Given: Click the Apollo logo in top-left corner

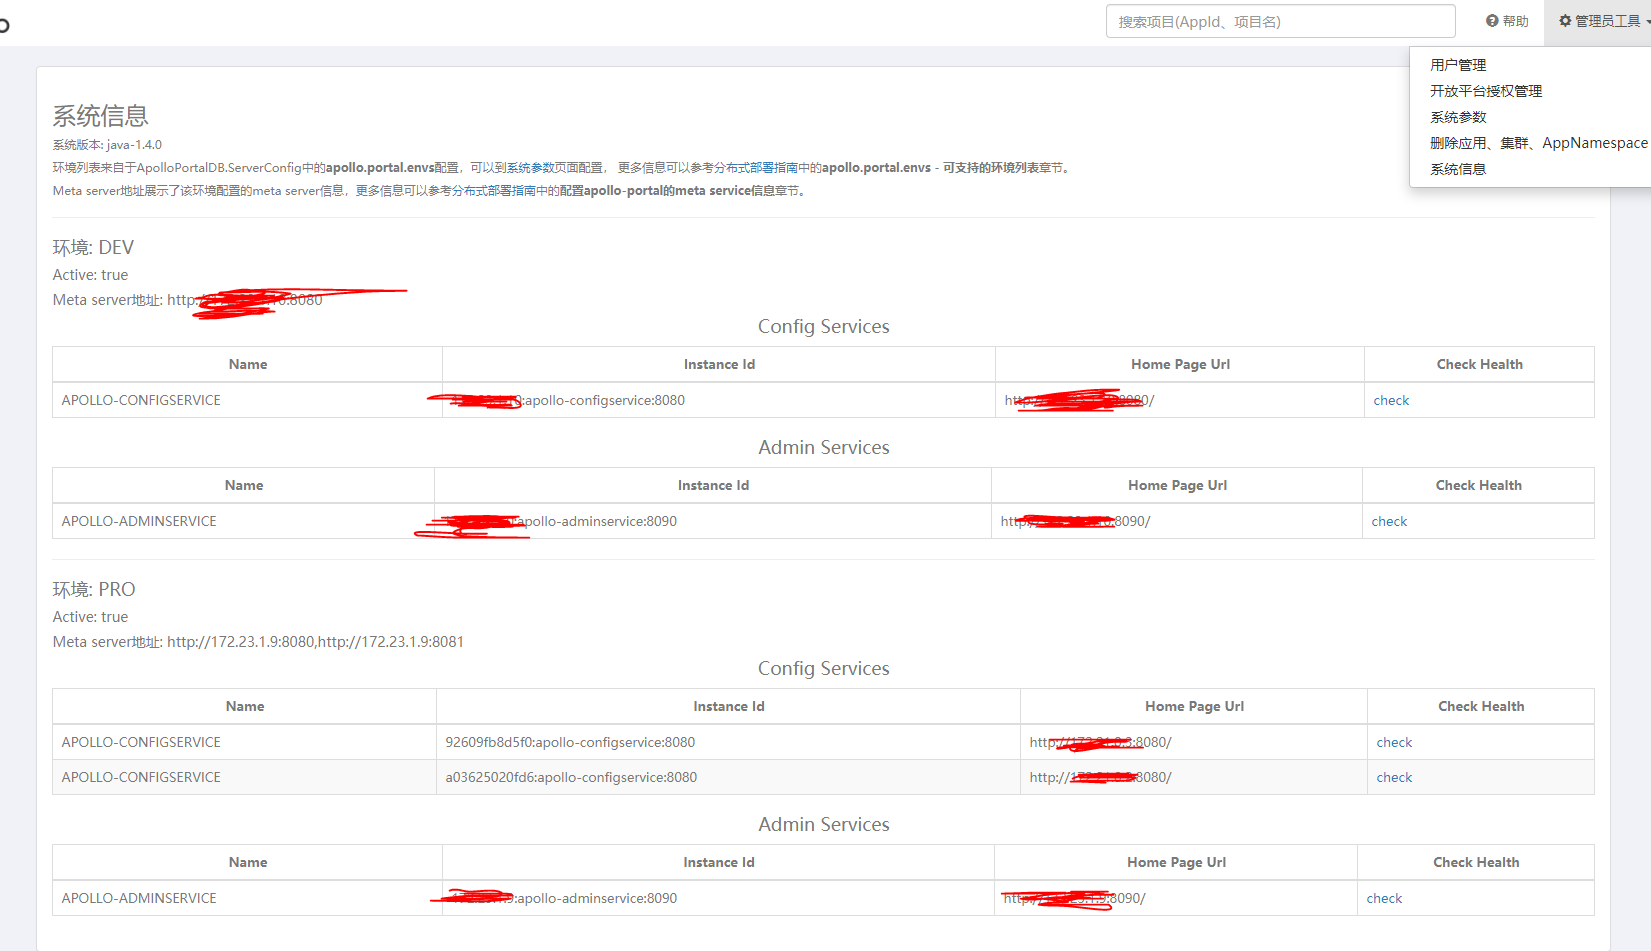Looking at the screenshot, I should click(4, 24).
